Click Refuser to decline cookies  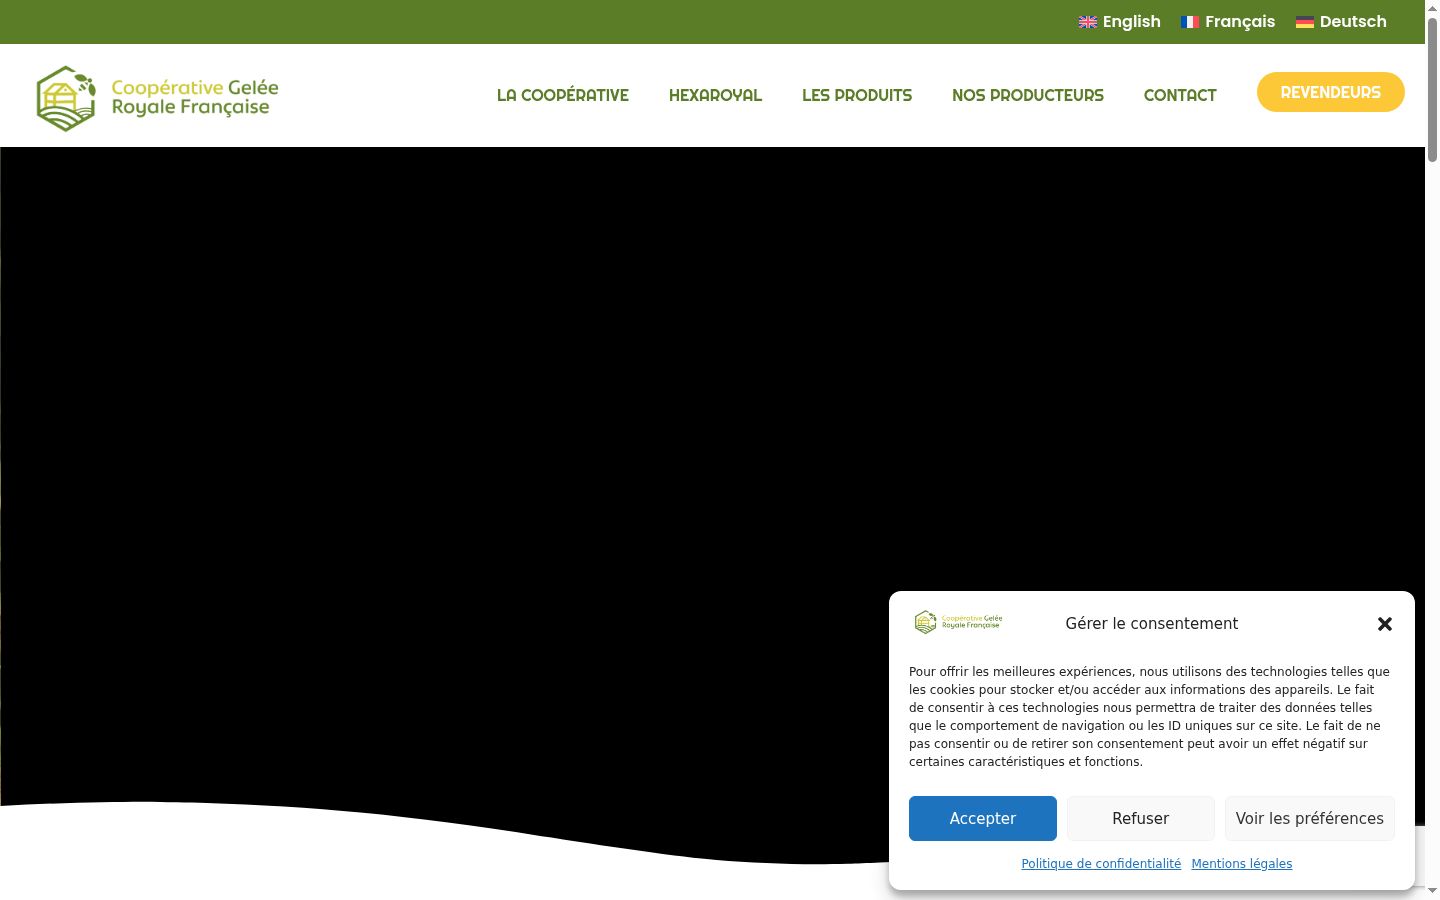tap(1141, 818)
